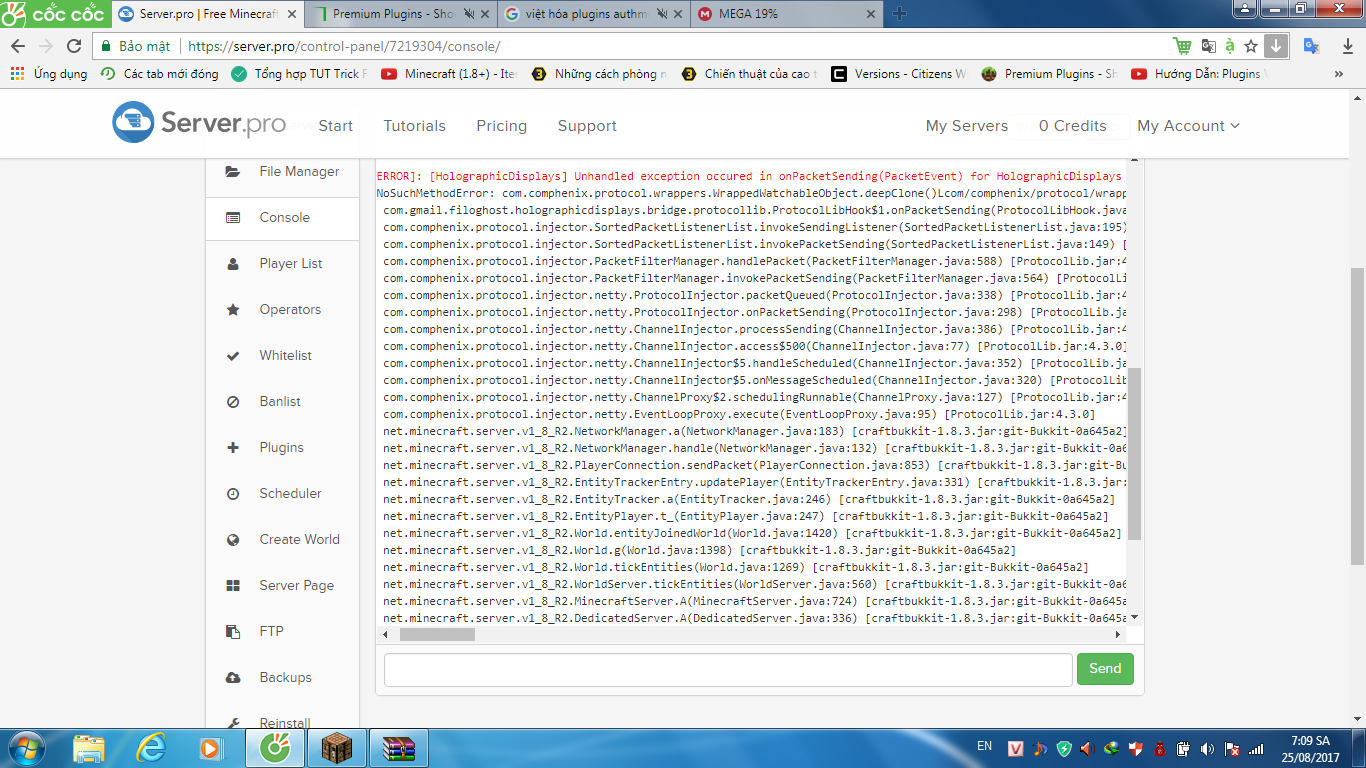Open the File Manager folder icon in sidebar
The image size is (1366, 768).
click(x=233, y=172)
